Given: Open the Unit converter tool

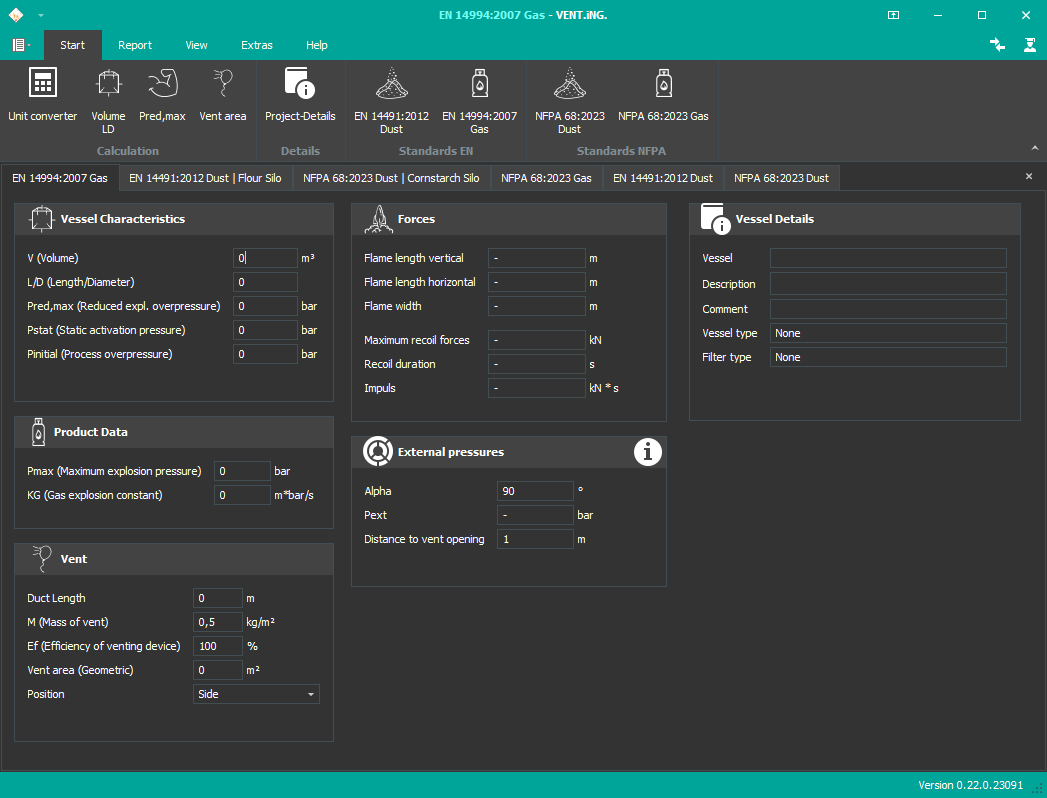Looking at the screenshot, I should pos(42,98).
